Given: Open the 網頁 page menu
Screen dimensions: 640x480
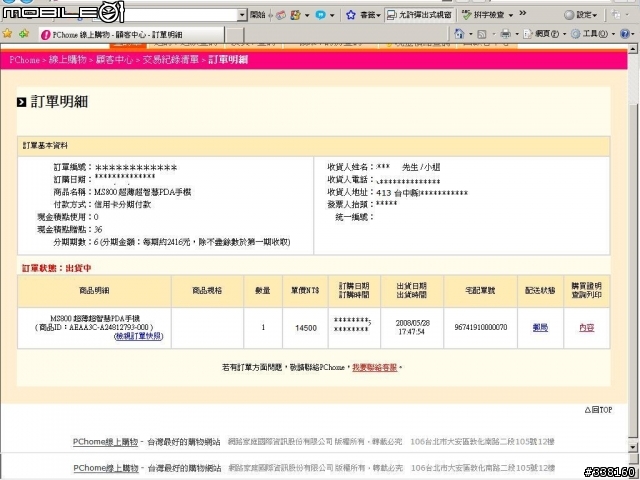Looking at the screenshot, I should click(x=545, y=34).
